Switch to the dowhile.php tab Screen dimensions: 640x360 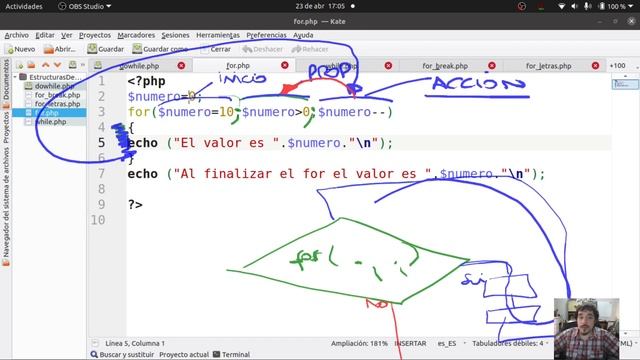click(x=140, y=66)
